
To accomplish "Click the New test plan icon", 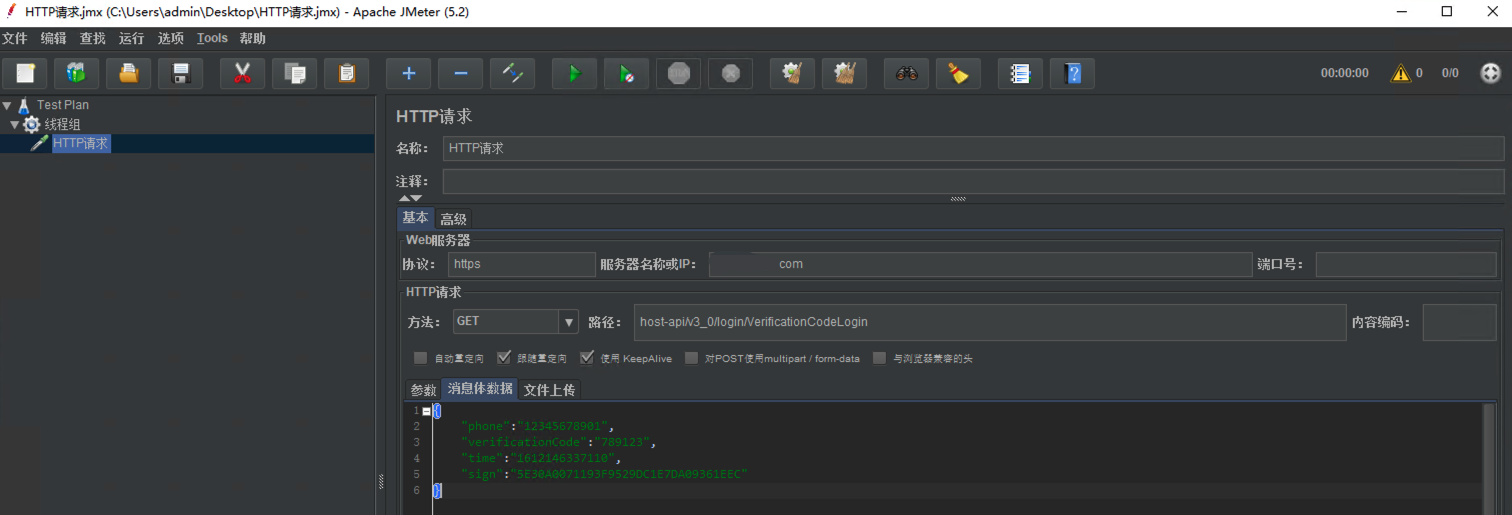I will pos(25,74).
